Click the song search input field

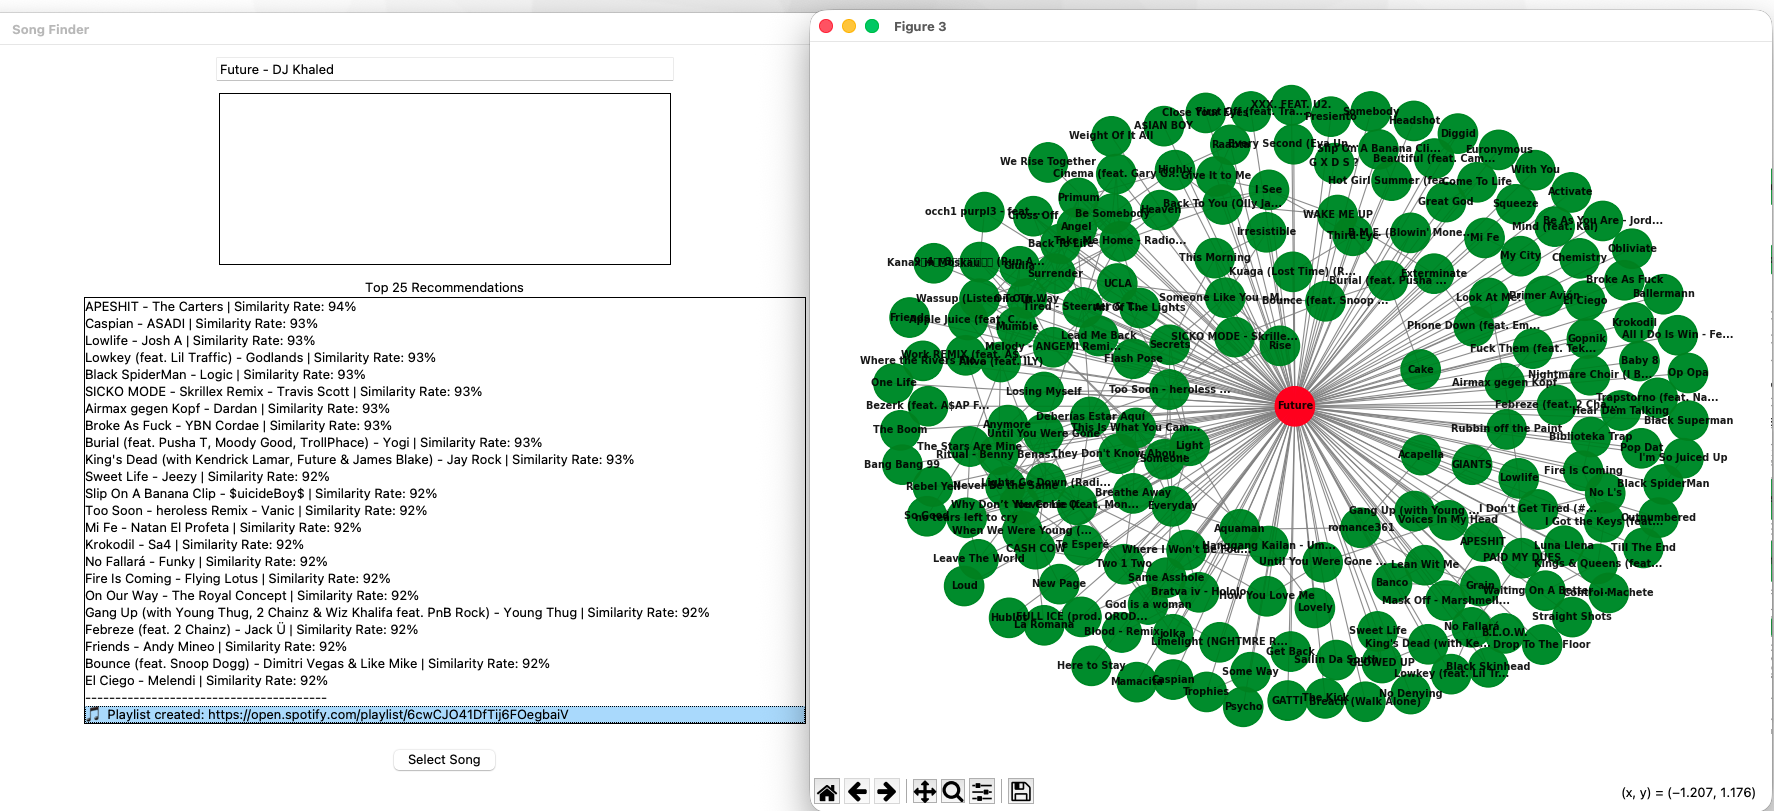pyautogui.click(x=445, y=69)
